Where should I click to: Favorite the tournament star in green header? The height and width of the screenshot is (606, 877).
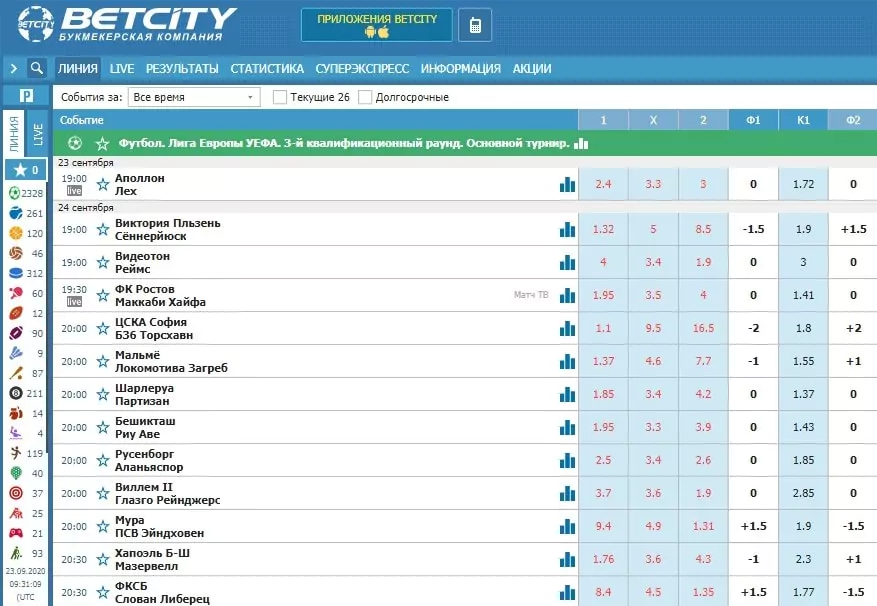[102, 144]
